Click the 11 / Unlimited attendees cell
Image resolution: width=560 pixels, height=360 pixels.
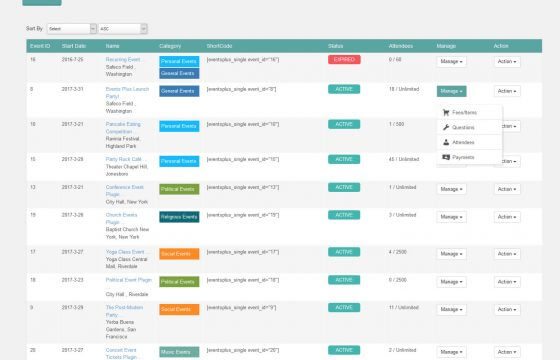(404, 308)
